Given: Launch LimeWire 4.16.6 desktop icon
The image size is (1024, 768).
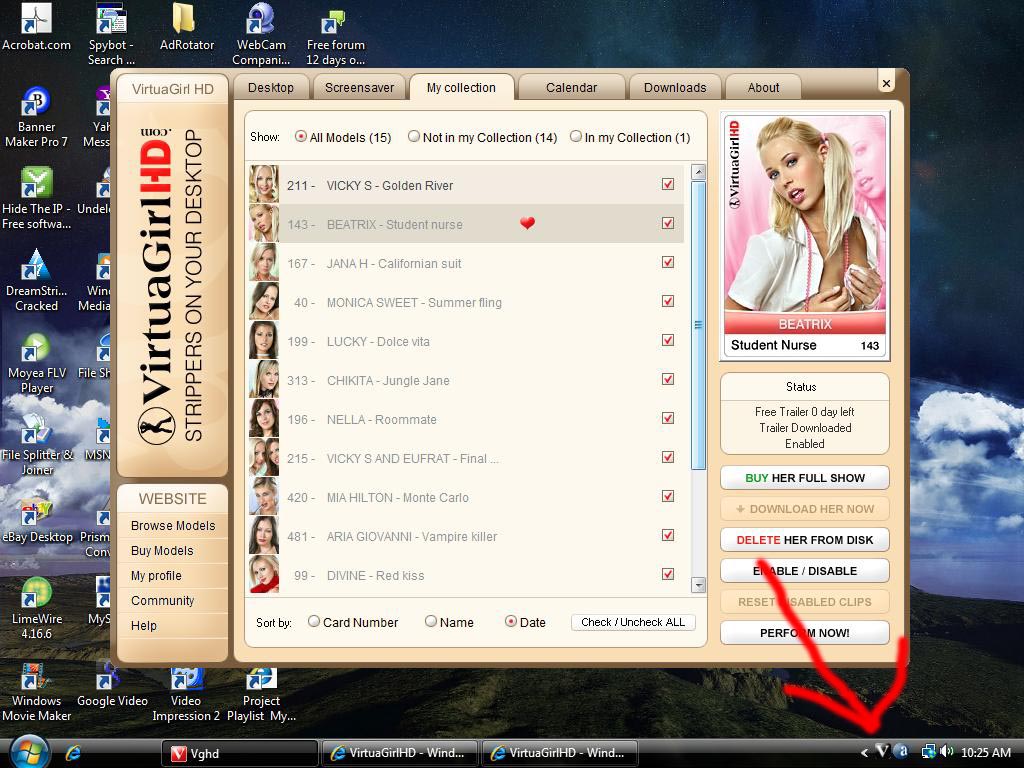Looking at the screenshot, I should coord(37,609).
